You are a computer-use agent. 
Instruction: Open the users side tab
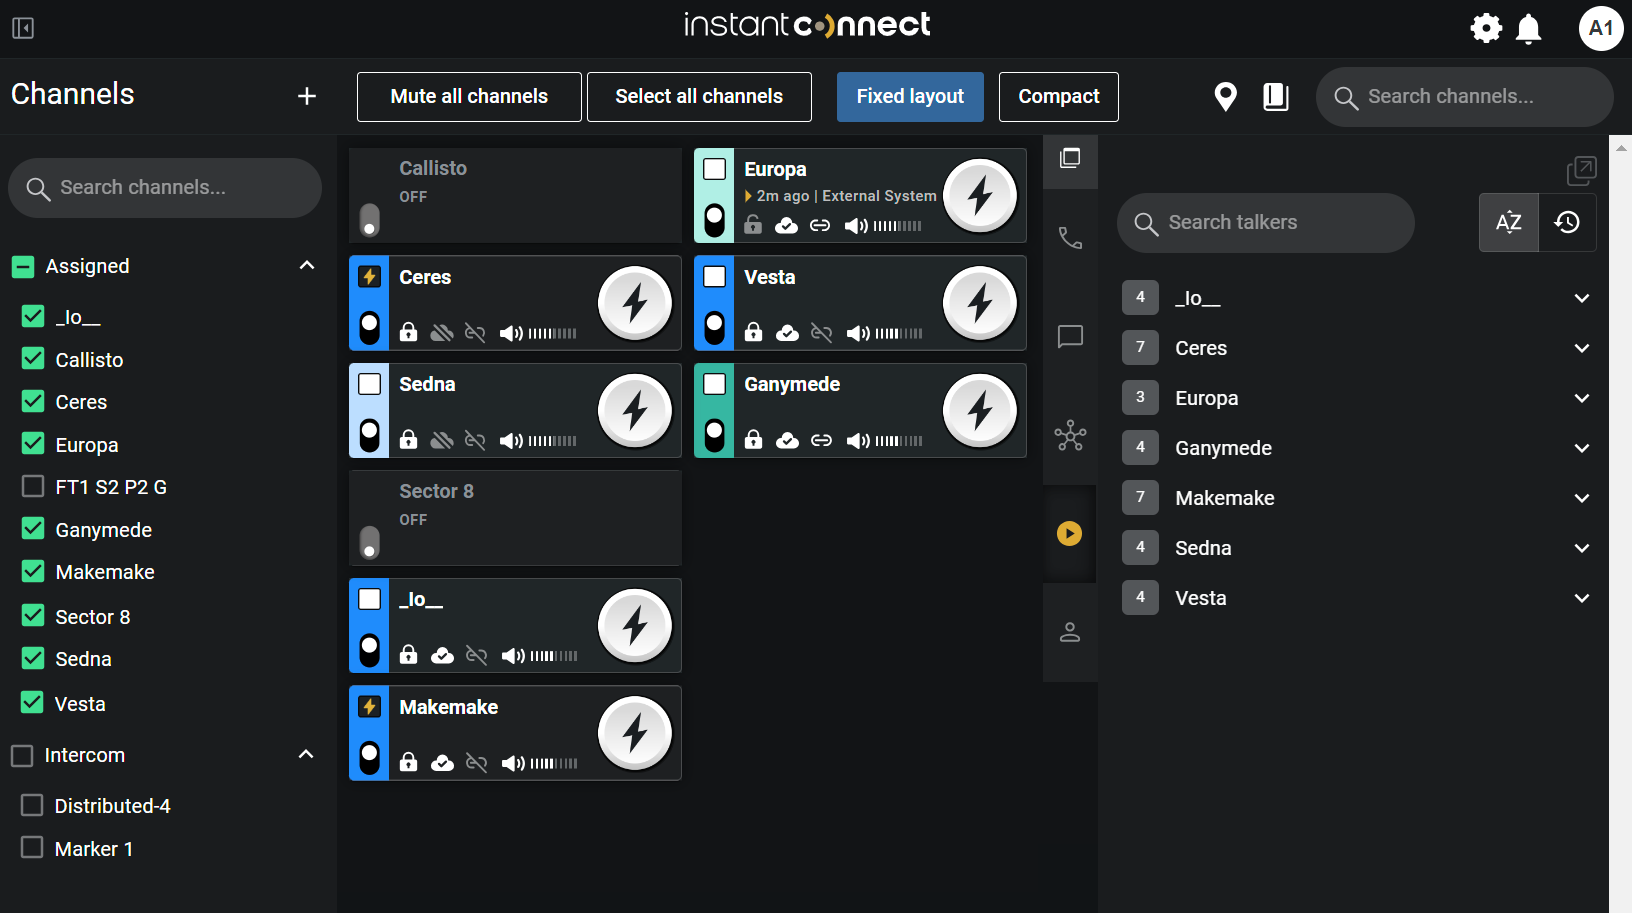[x=1070, y=632]
